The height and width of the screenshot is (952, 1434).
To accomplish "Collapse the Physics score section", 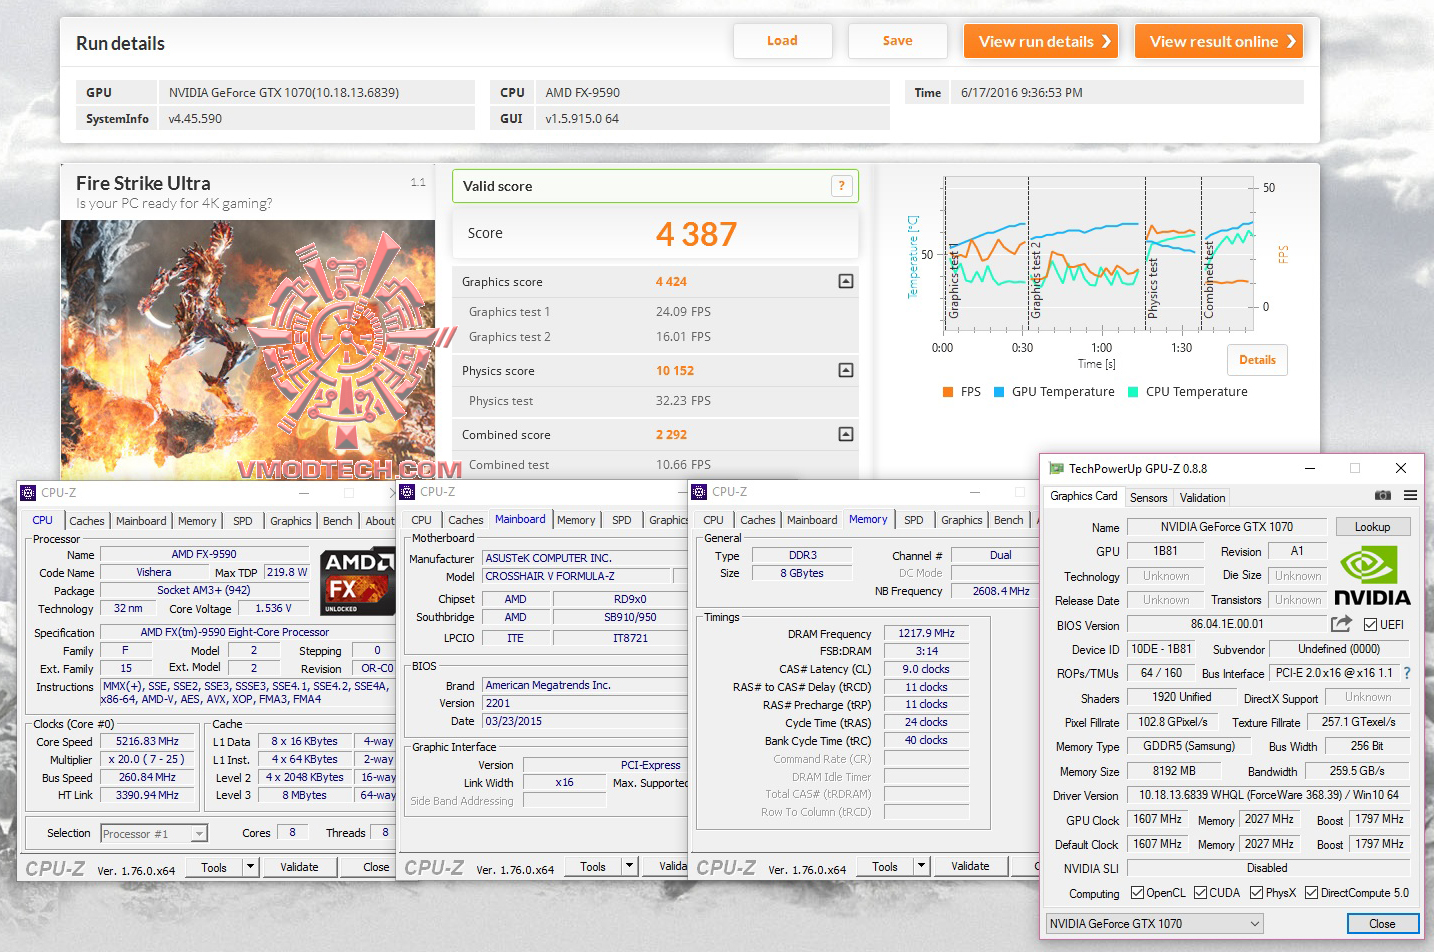I will 846,371.
